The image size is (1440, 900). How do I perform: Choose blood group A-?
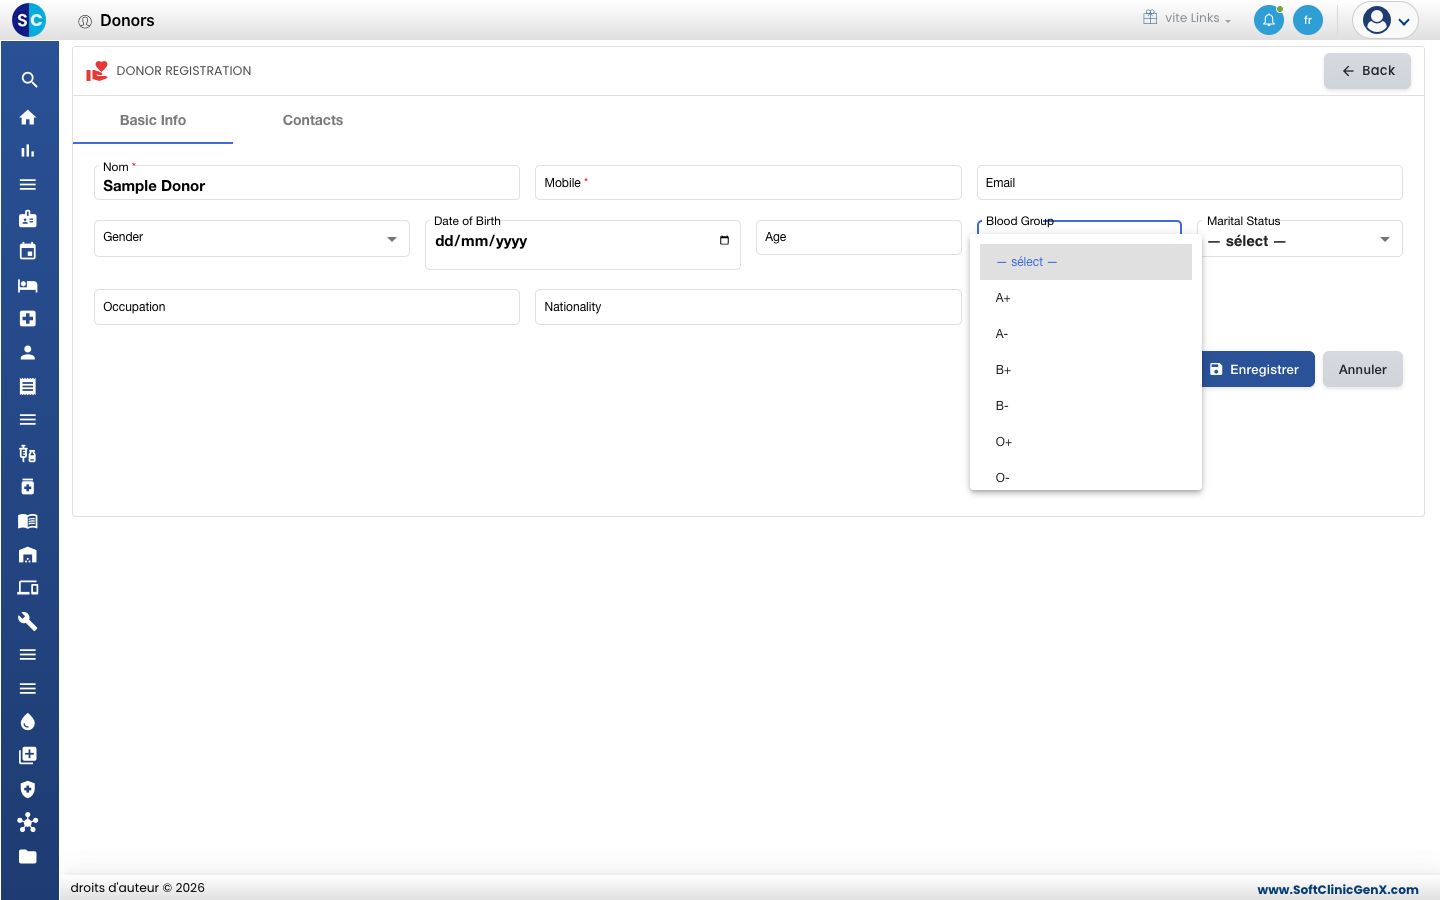coord(1086,334)
